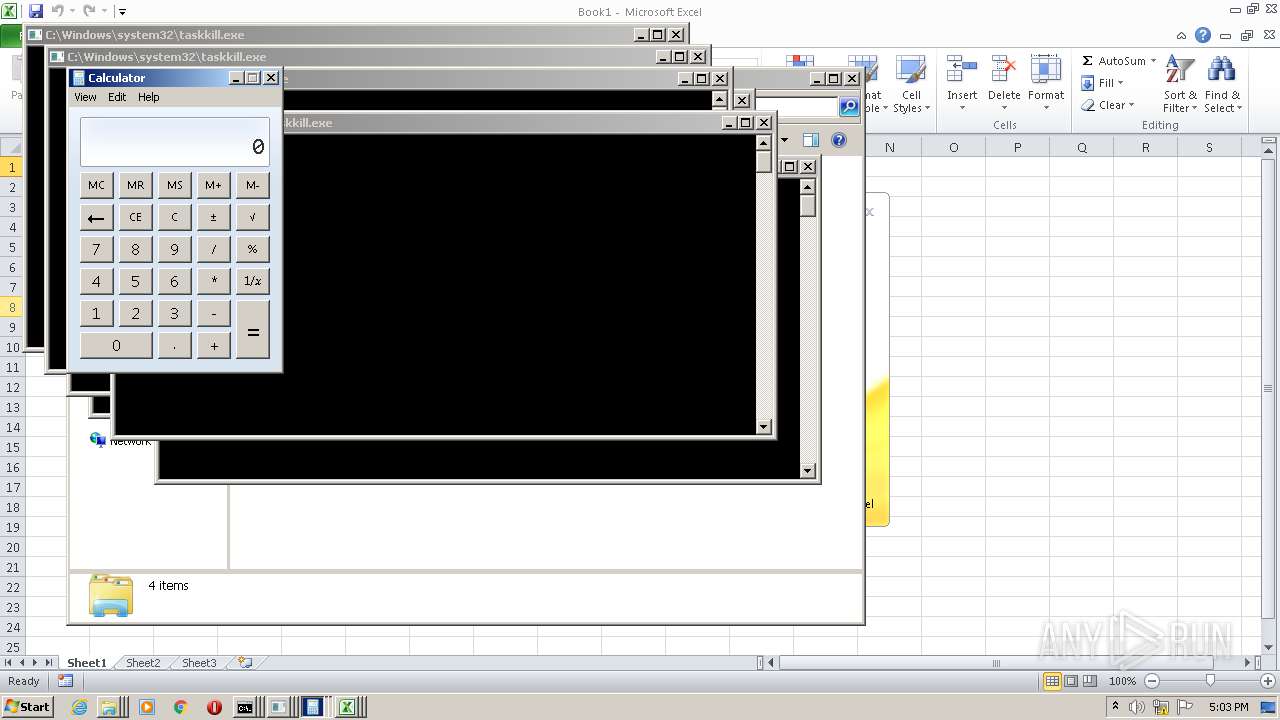Image resolution: width=1280 pixels, height=720 pixels.
Task: Select column P header in Excel
Action: [1017, 147]
